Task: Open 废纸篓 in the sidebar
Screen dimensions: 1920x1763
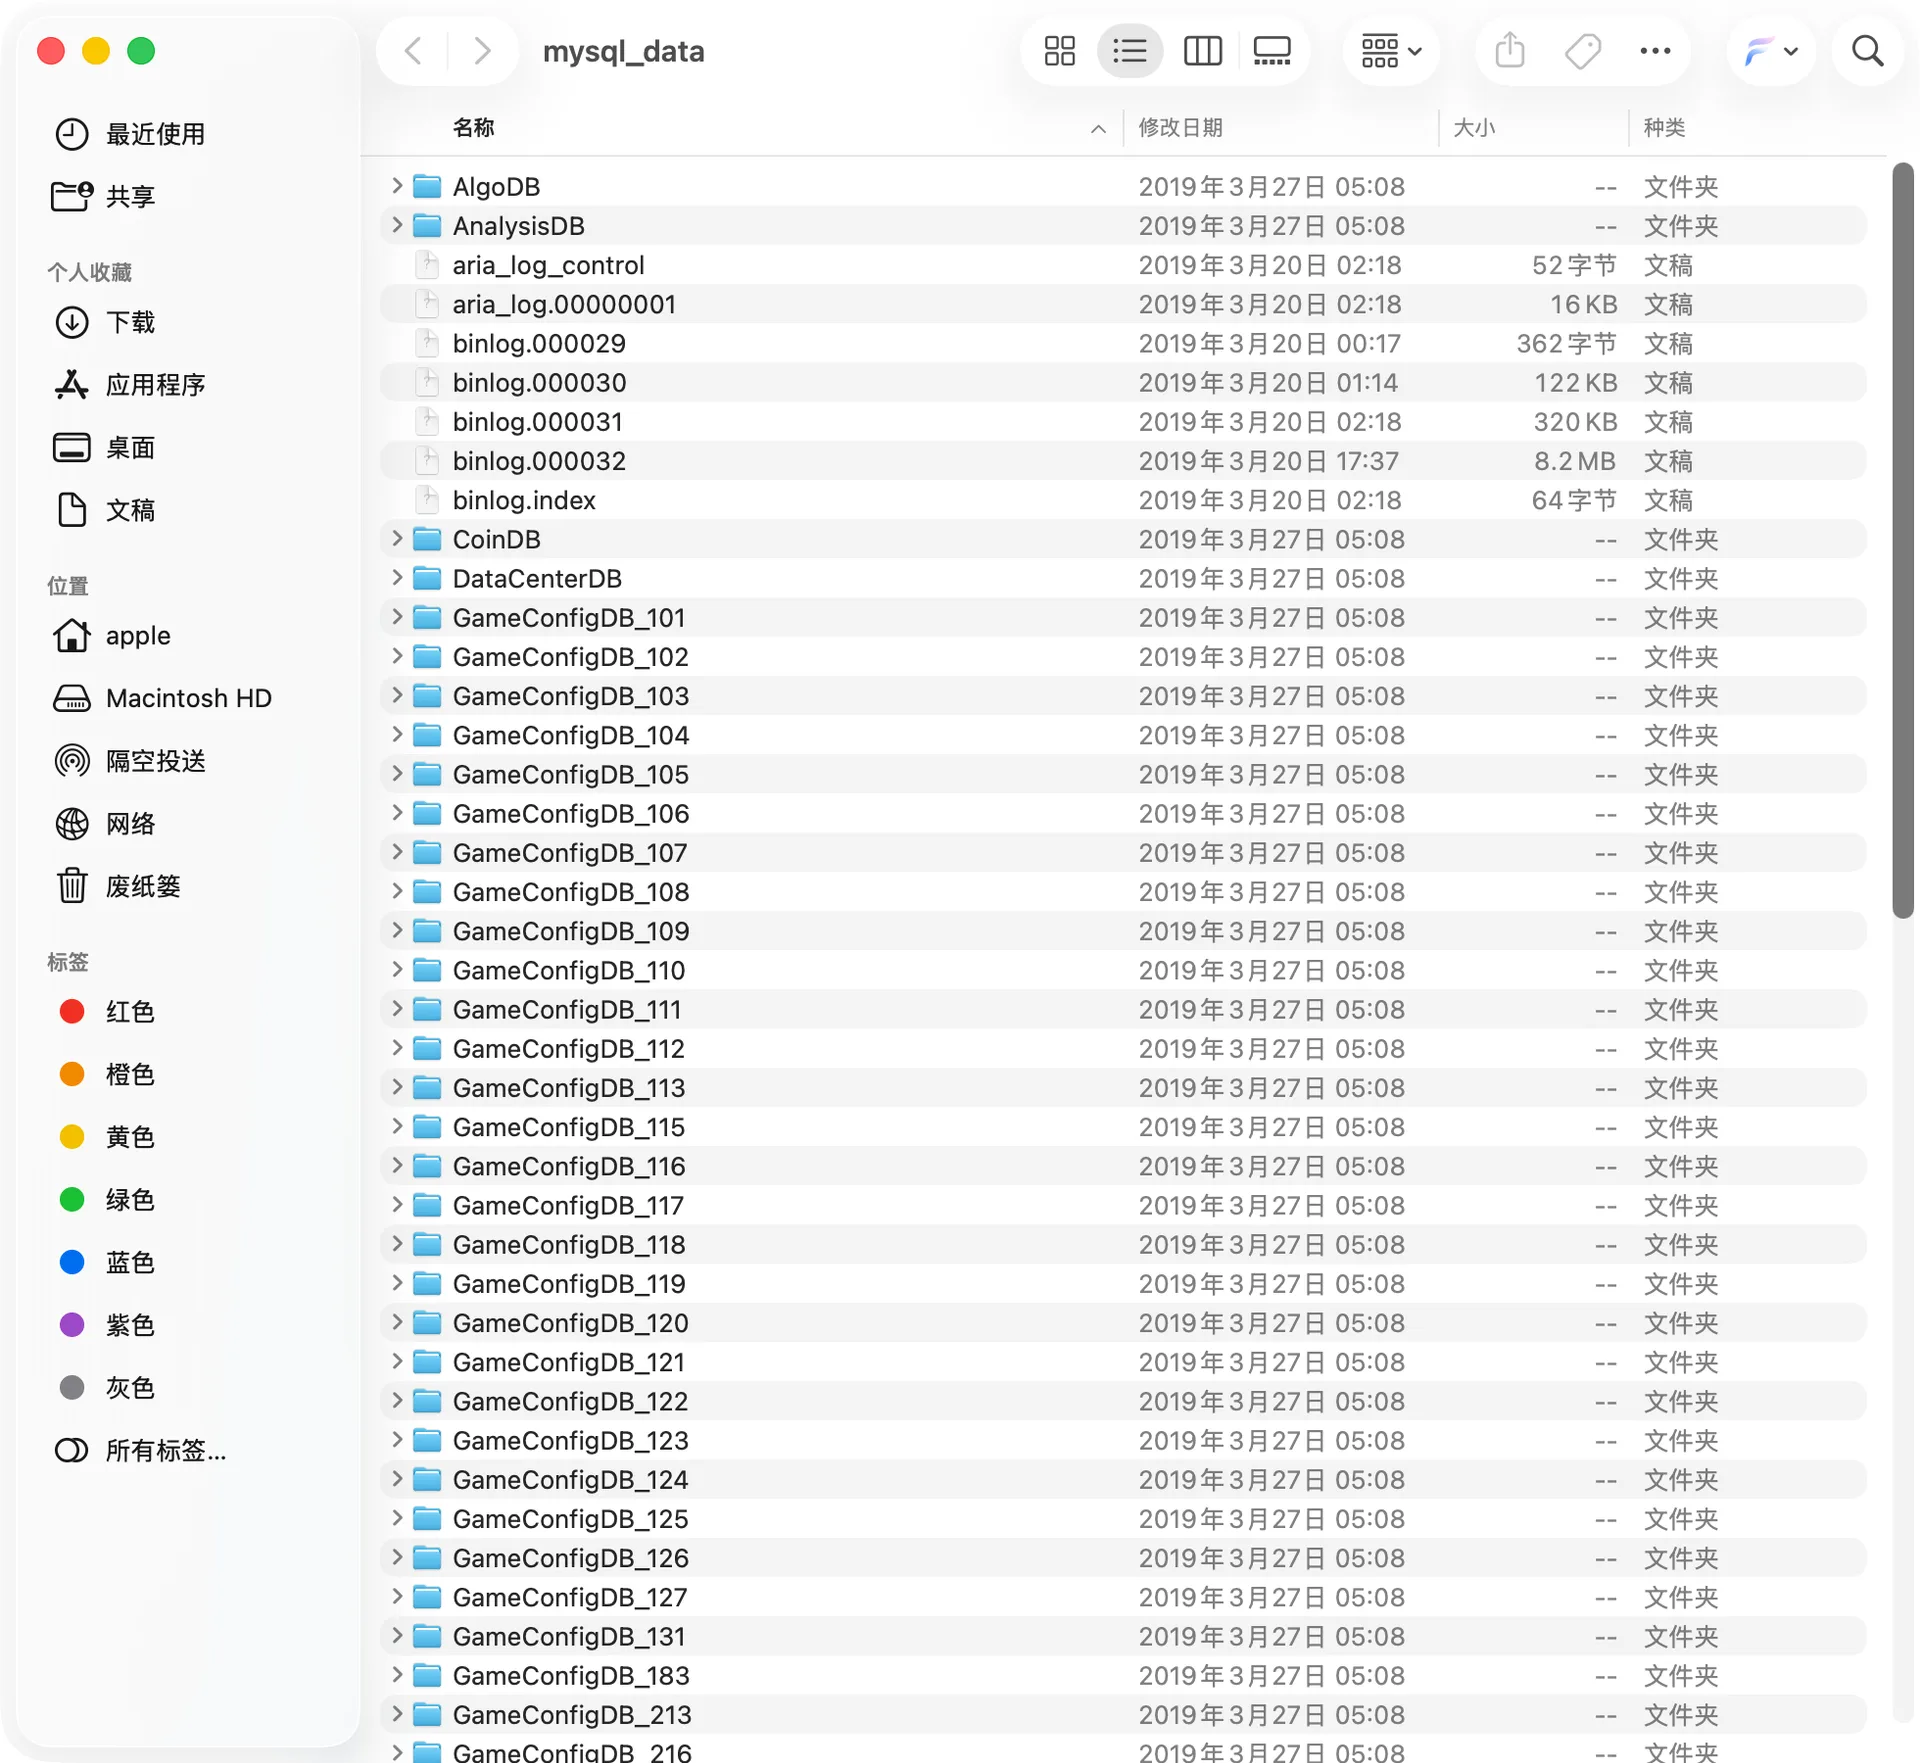Action: click(x=118, y=886)
